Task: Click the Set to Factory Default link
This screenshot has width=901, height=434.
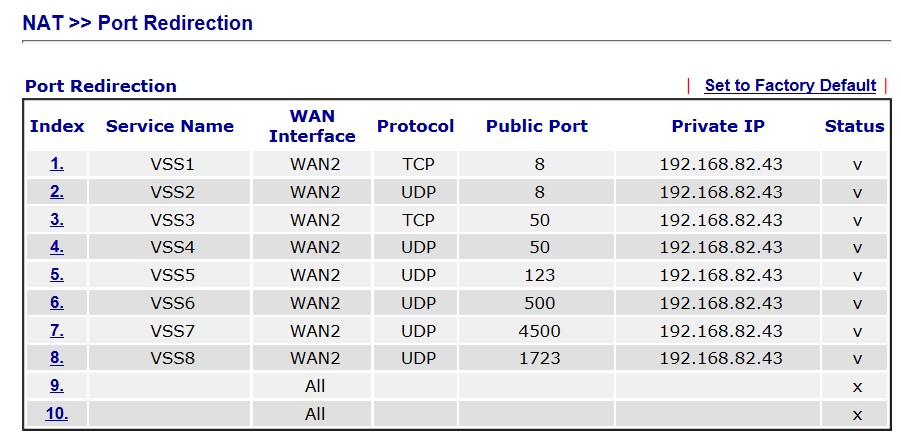Action: pyautogui.click(x=790, y=86)
